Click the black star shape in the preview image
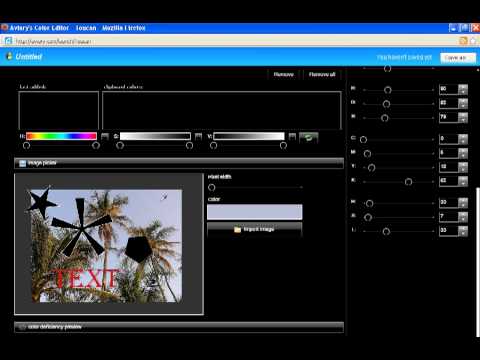The height and width of the screenshot is (360, 480). 41,202
